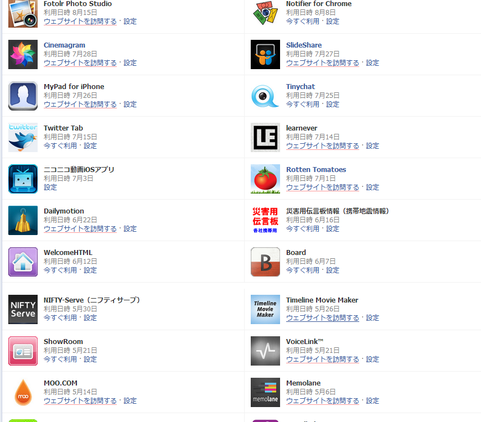Click the Cinemagram pinwheel icon
This screenshot has width=481, height=422.
tap(23, 54)
